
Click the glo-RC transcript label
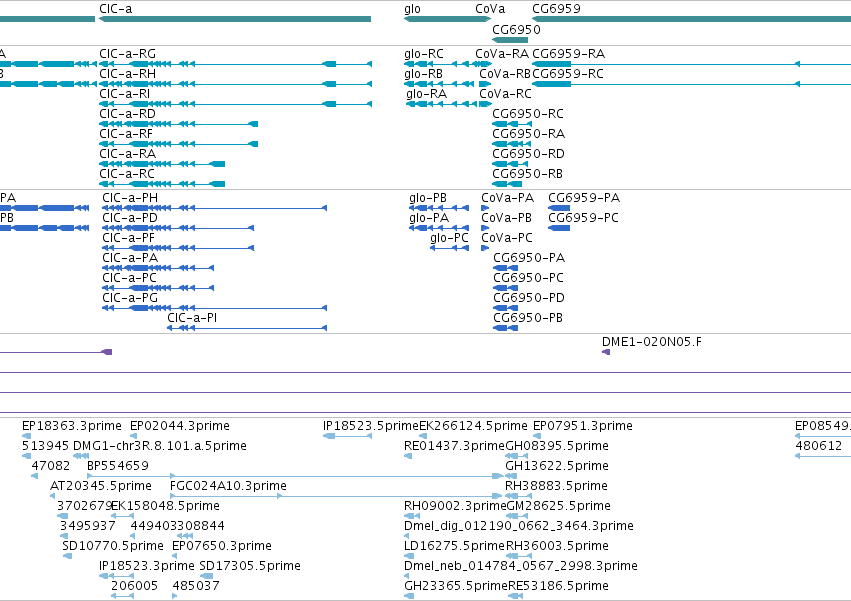(x=424, y=54)
